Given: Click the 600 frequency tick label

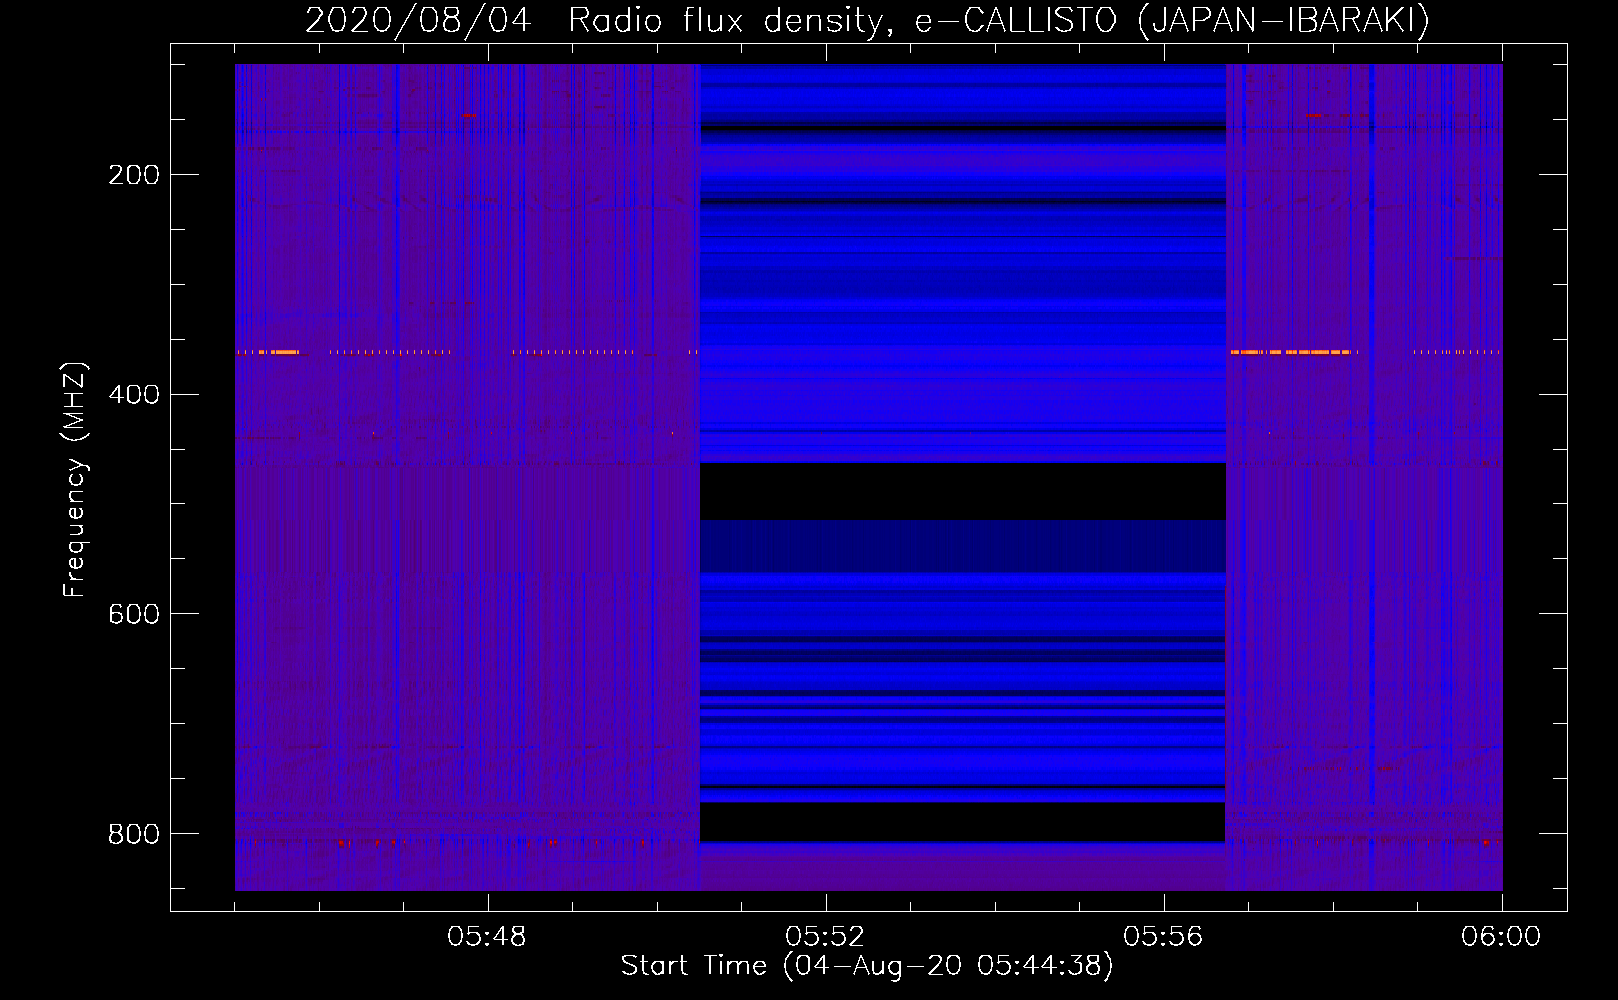Looking at the screenshot, I should 134,614.
